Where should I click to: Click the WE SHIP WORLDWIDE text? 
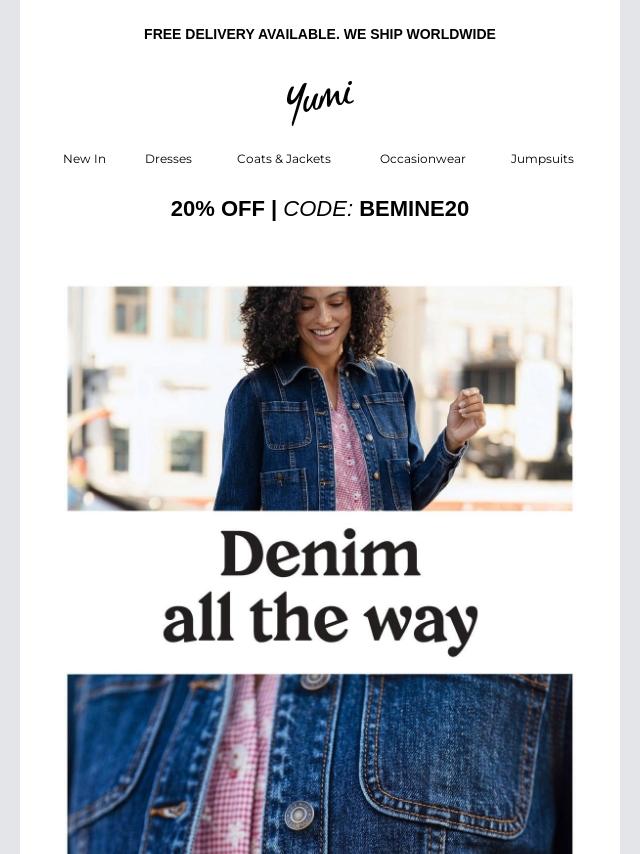(x=420, y=34)
